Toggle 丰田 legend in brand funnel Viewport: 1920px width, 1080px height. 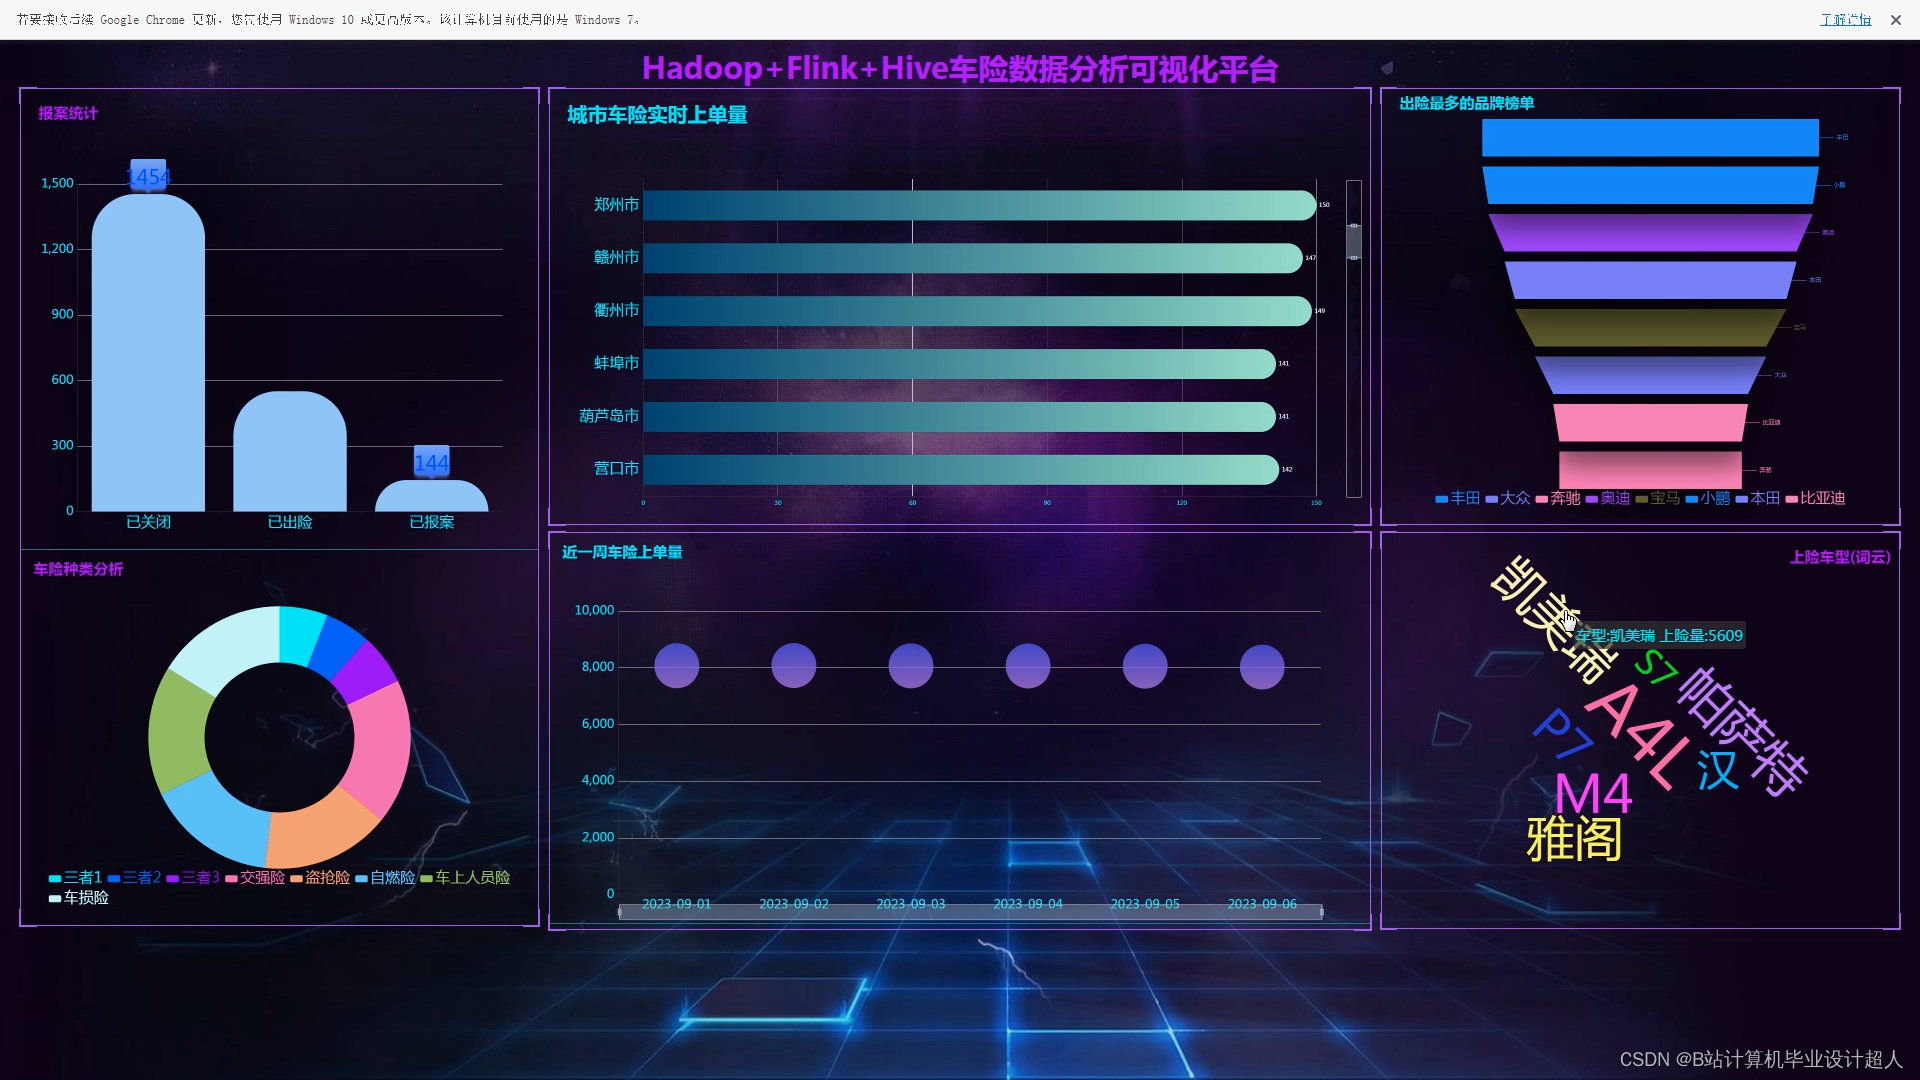coord(1457,499)
